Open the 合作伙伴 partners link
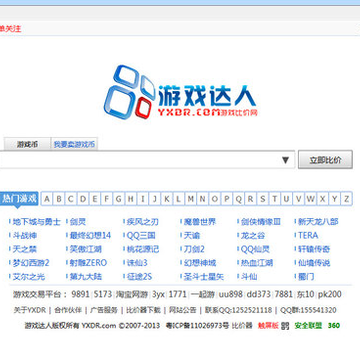The height and width of the screenshot is (360, 360). pyautogui.click(x=68, y=310)
